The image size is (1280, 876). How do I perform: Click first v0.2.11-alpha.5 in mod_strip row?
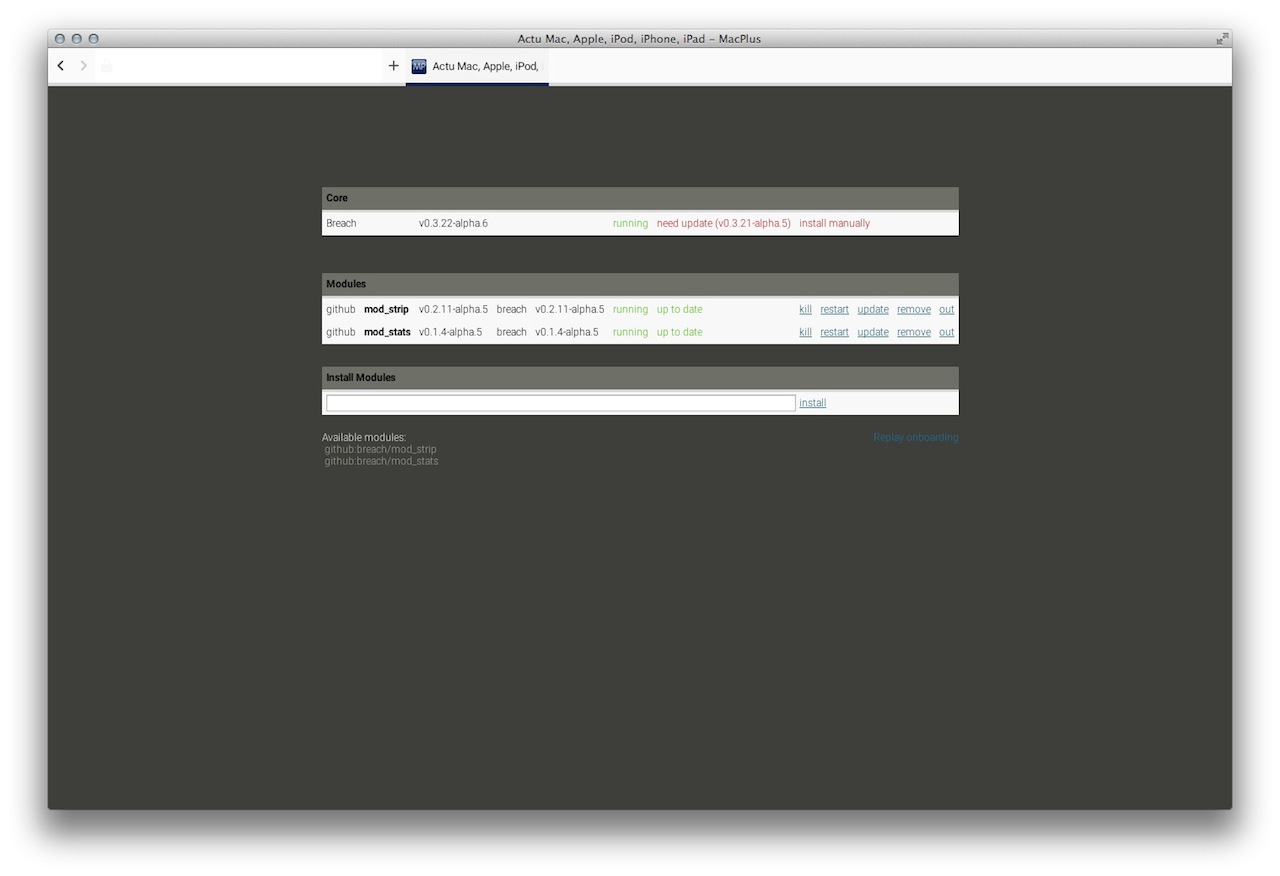pos(453,310)
